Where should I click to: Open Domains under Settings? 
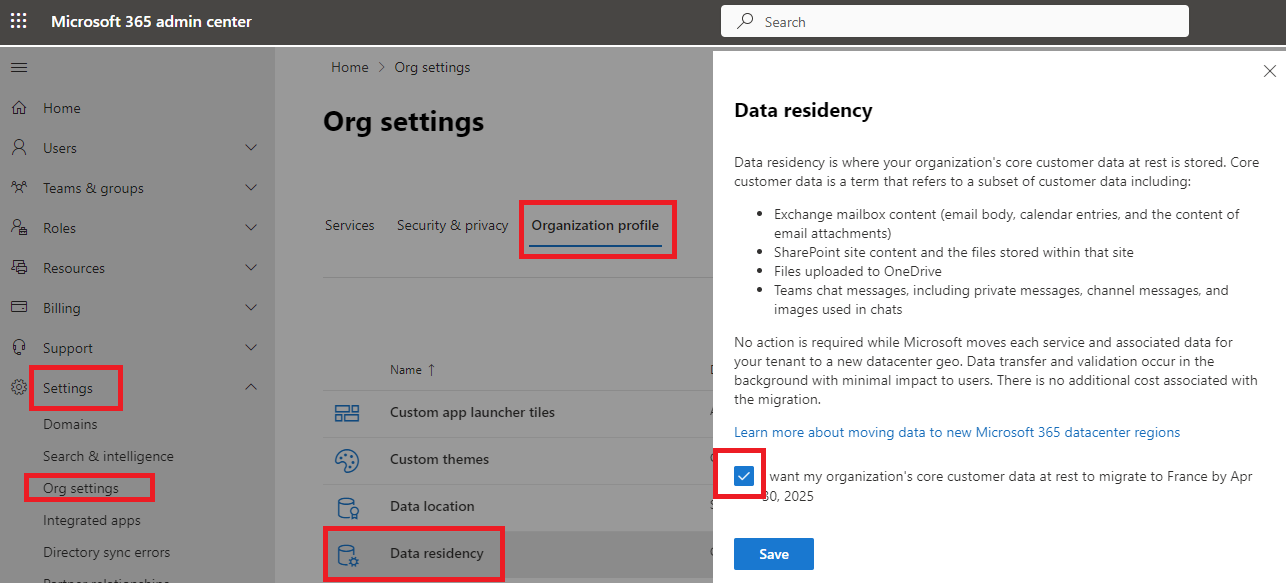tap(70, 424)
